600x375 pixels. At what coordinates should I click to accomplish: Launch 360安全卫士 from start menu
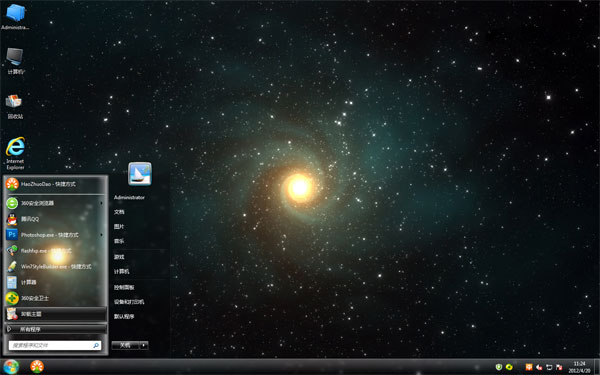[x=55, y=298]
